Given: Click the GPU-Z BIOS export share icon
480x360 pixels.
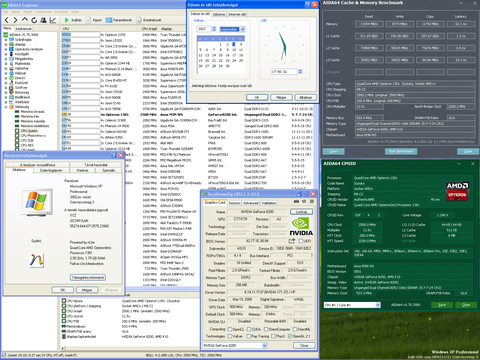Looking at the screenshot, I should (292, 241).
